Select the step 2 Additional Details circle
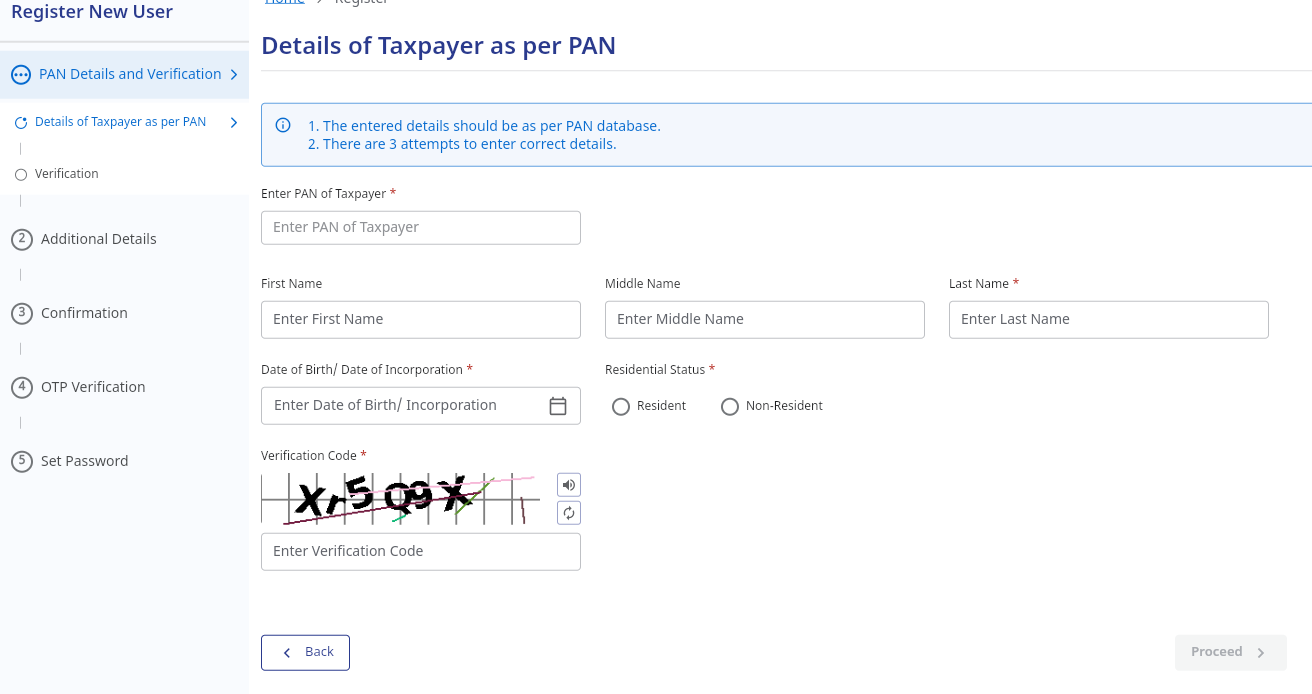 pos(22,239)
